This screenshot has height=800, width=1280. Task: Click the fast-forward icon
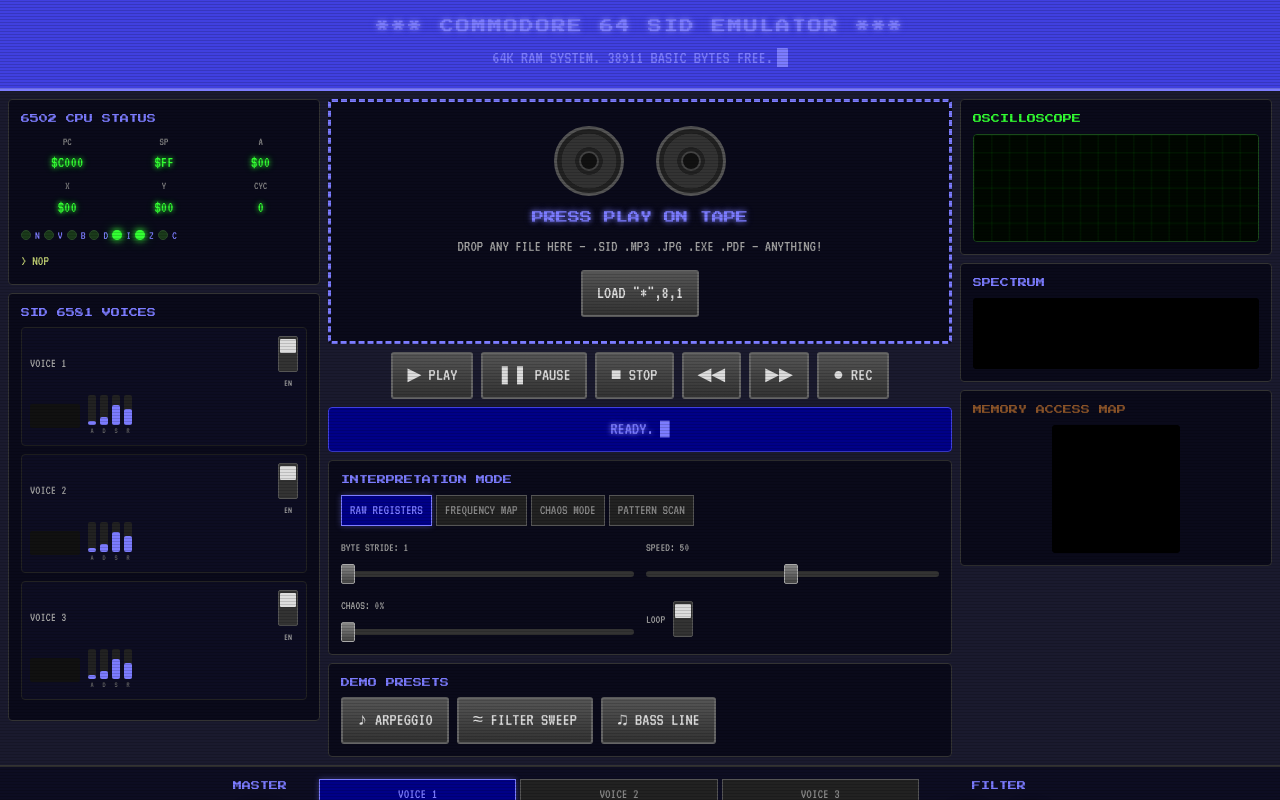[x=778, y=375]
